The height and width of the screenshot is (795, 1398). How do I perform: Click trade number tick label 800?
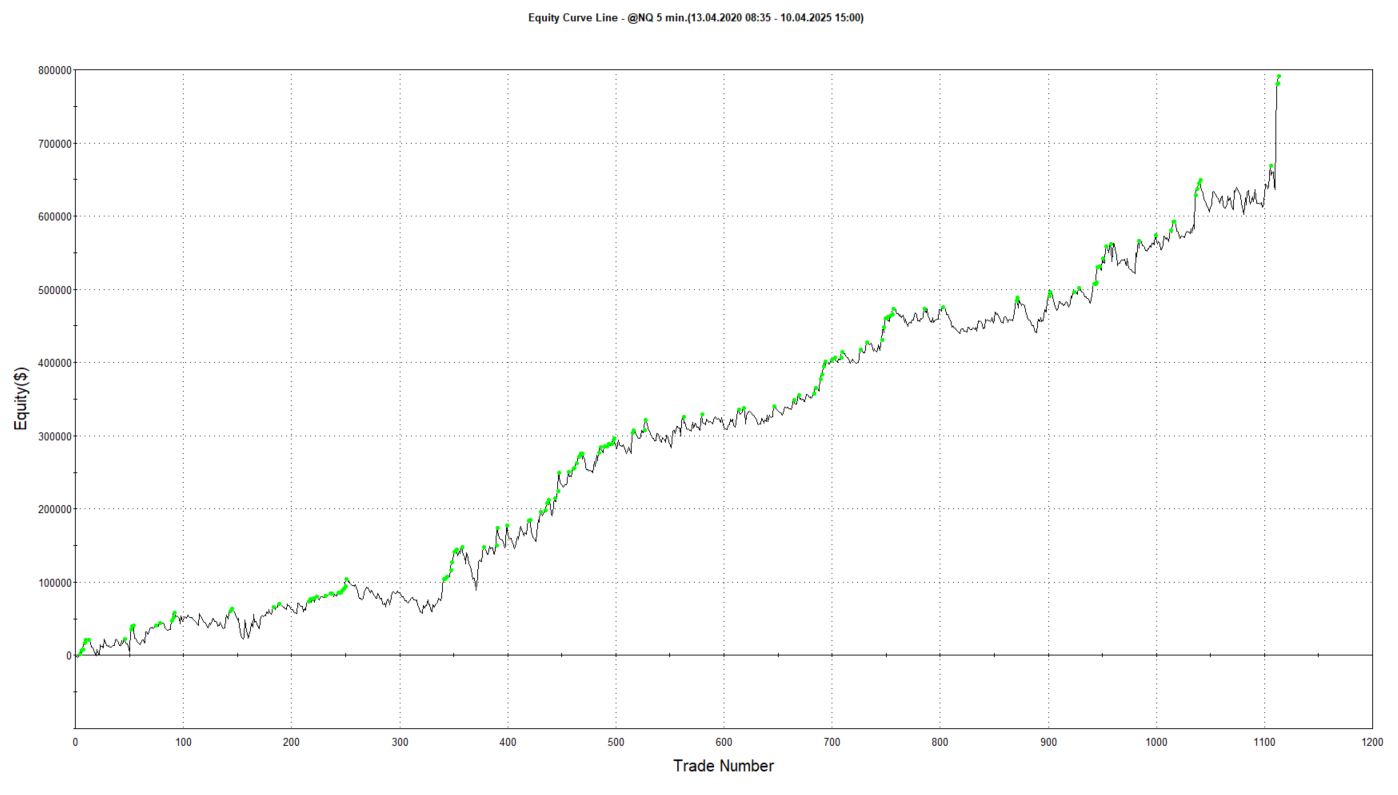tap(939, 743)
